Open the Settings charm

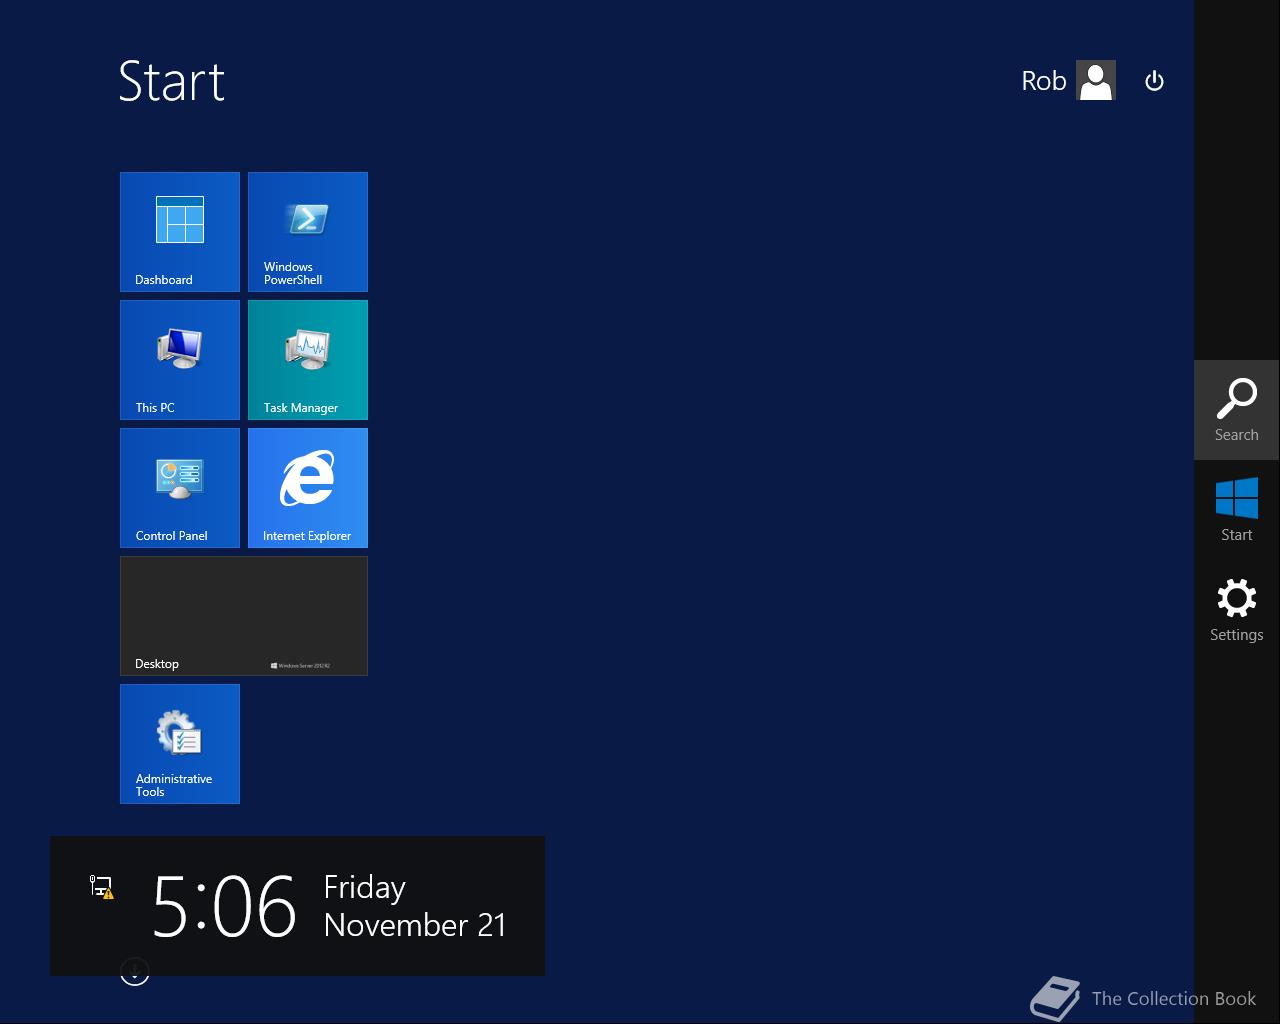[x=1237, y=610]
